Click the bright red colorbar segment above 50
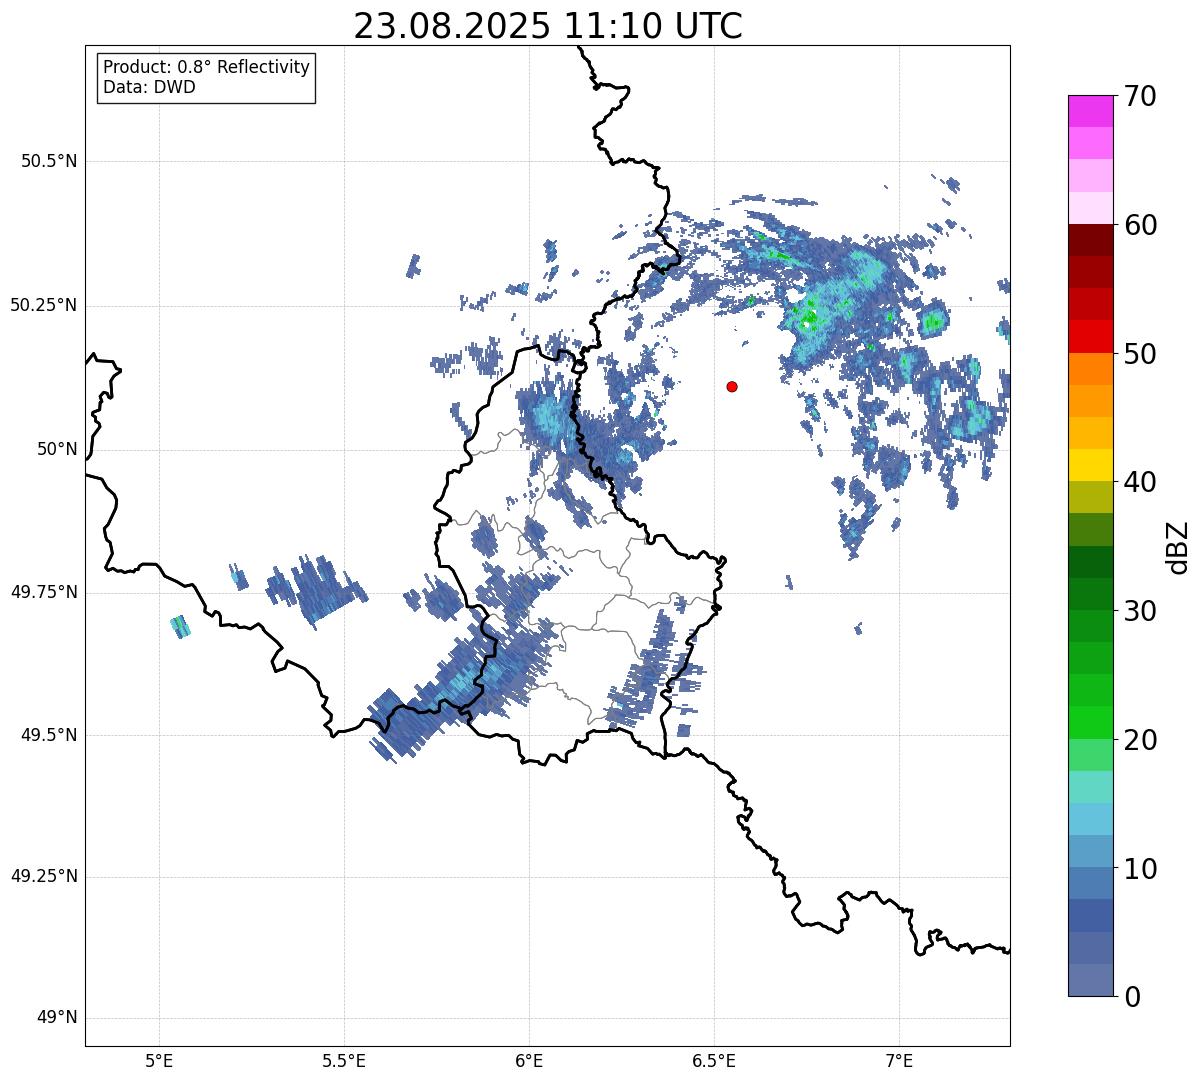1202x1081 pixels. [x=1090, y=336]
